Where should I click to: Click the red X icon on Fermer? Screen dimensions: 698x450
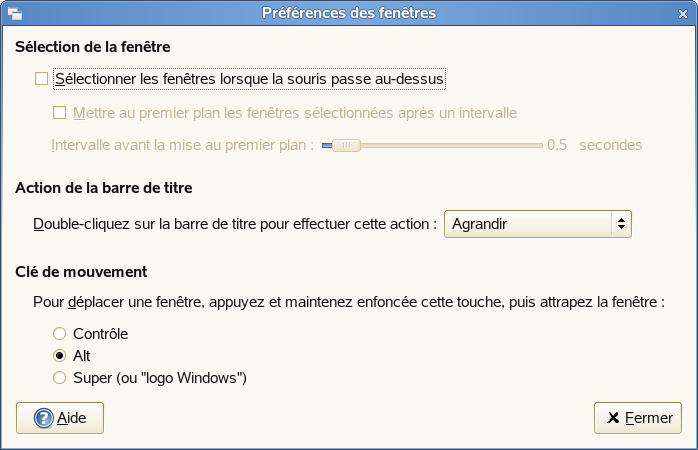[612, 418]
